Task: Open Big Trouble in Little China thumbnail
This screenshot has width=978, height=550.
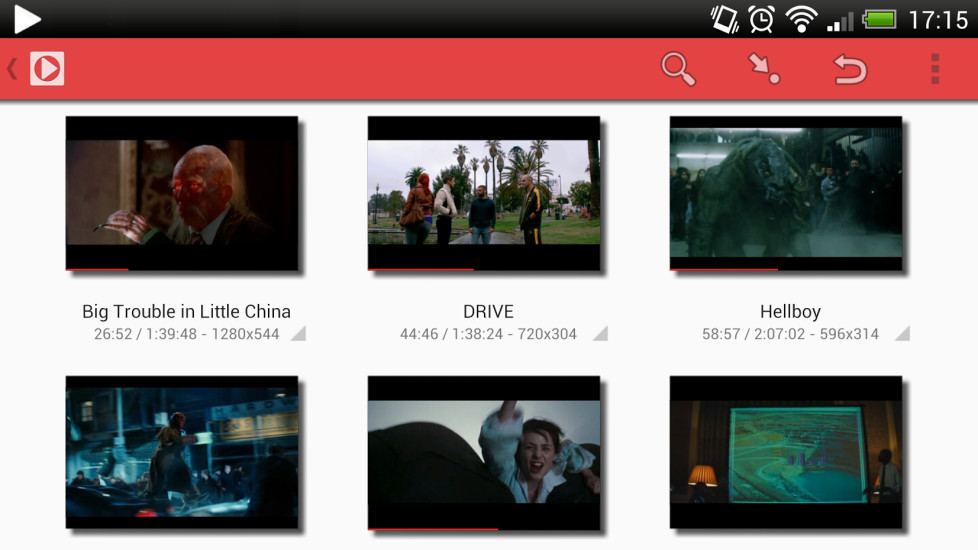Action: (182, 193)
